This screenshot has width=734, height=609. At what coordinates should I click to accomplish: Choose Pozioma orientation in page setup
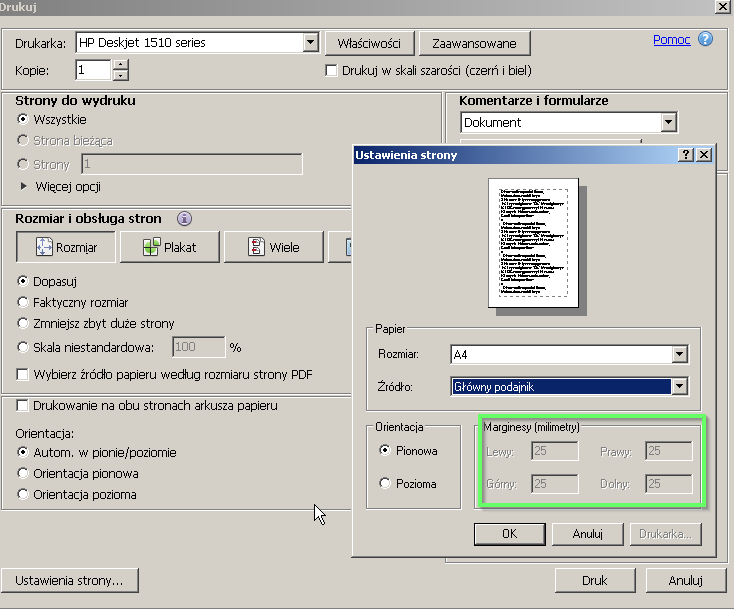point(385,484)
